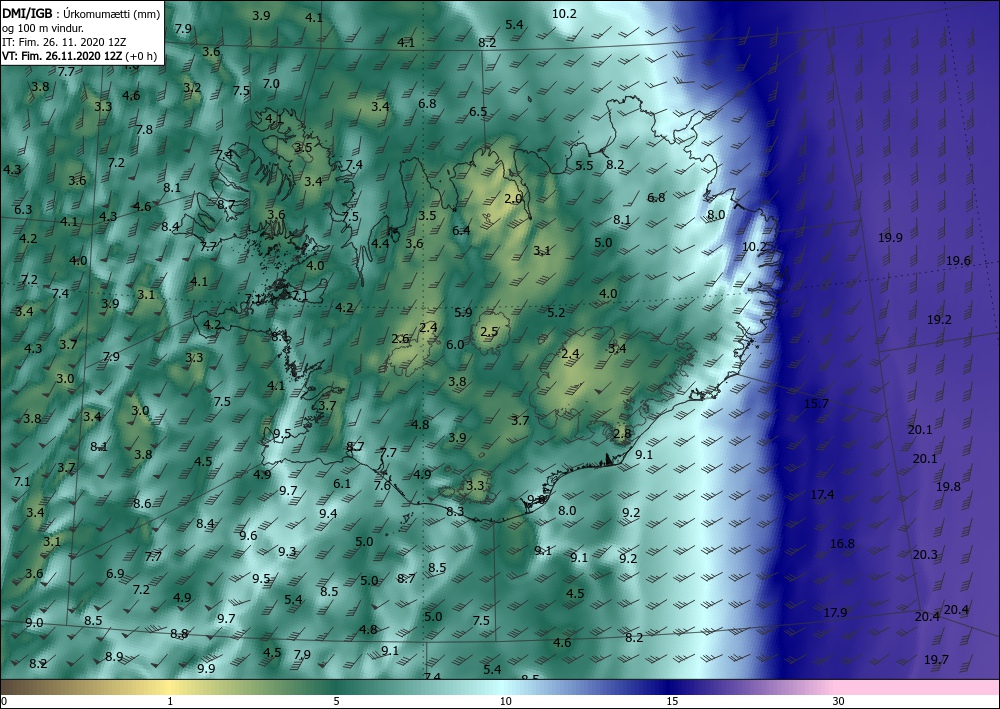Viewport: 1000px width, 709px height.
Task: Click the colour scale label 10
Action: (x=505, y=702)
